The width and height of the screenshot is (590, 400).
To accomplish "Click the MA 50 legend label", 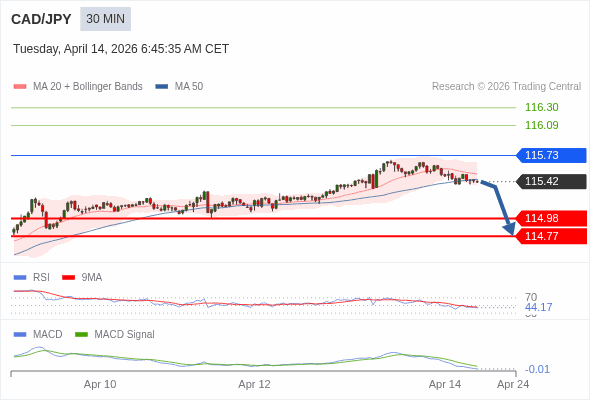I will pyautogui.click(x=189, y=87).
